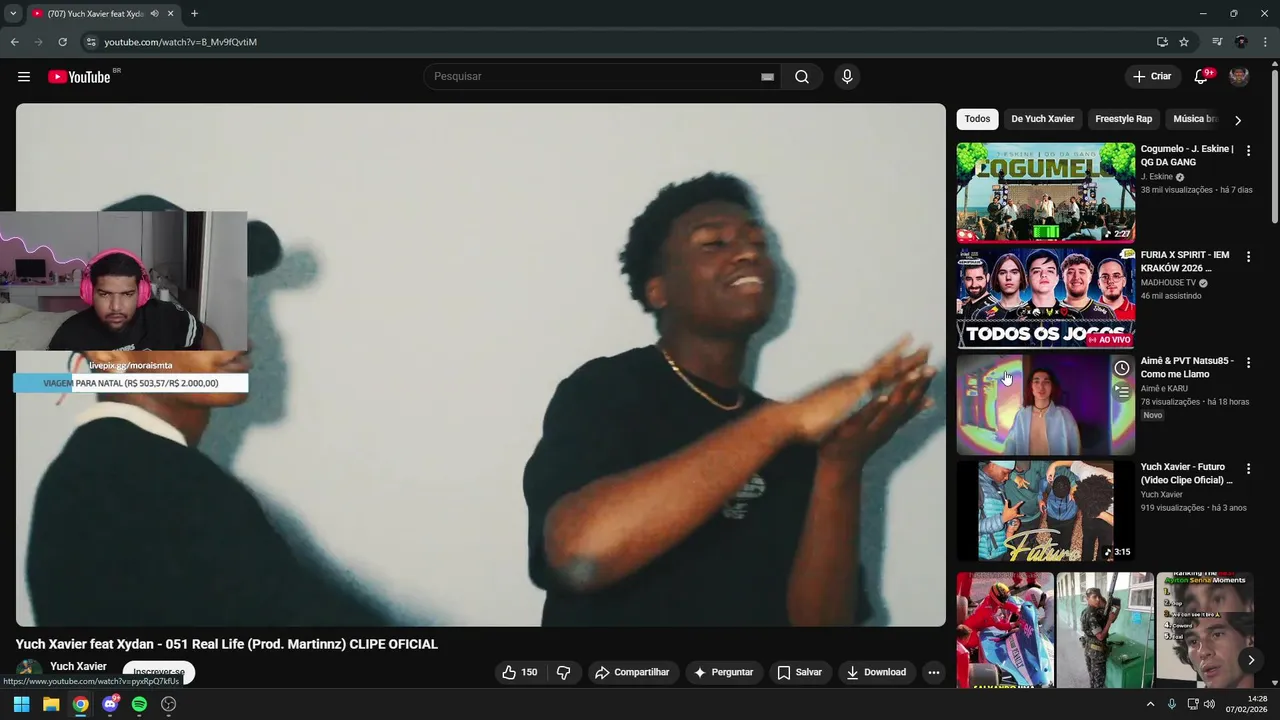
Task: Dislike the video
Action: (x=563, y=672)
